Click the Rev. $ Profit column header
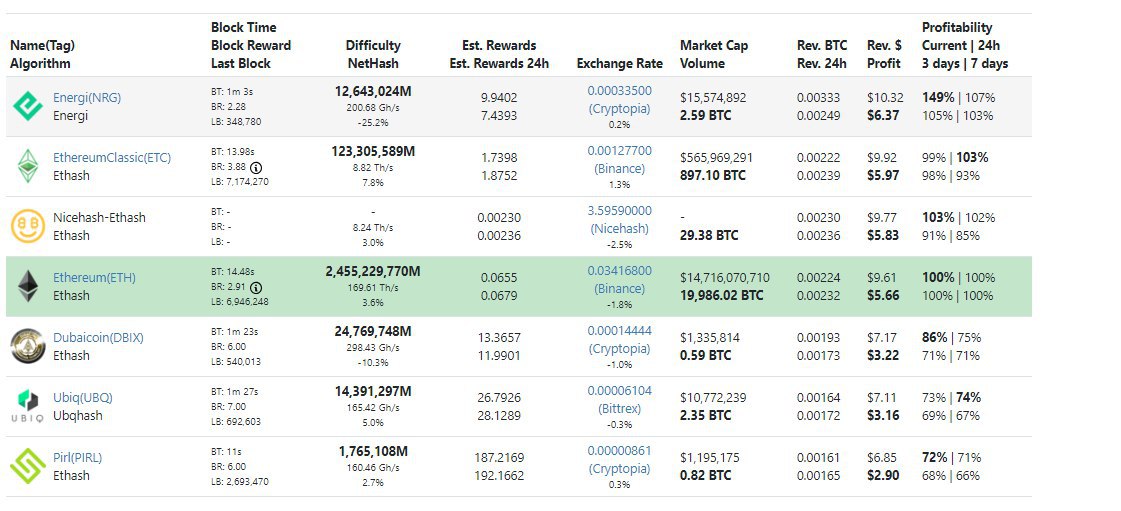The height and width of the screenshot is (511, 1121). (x=884, y=54)
